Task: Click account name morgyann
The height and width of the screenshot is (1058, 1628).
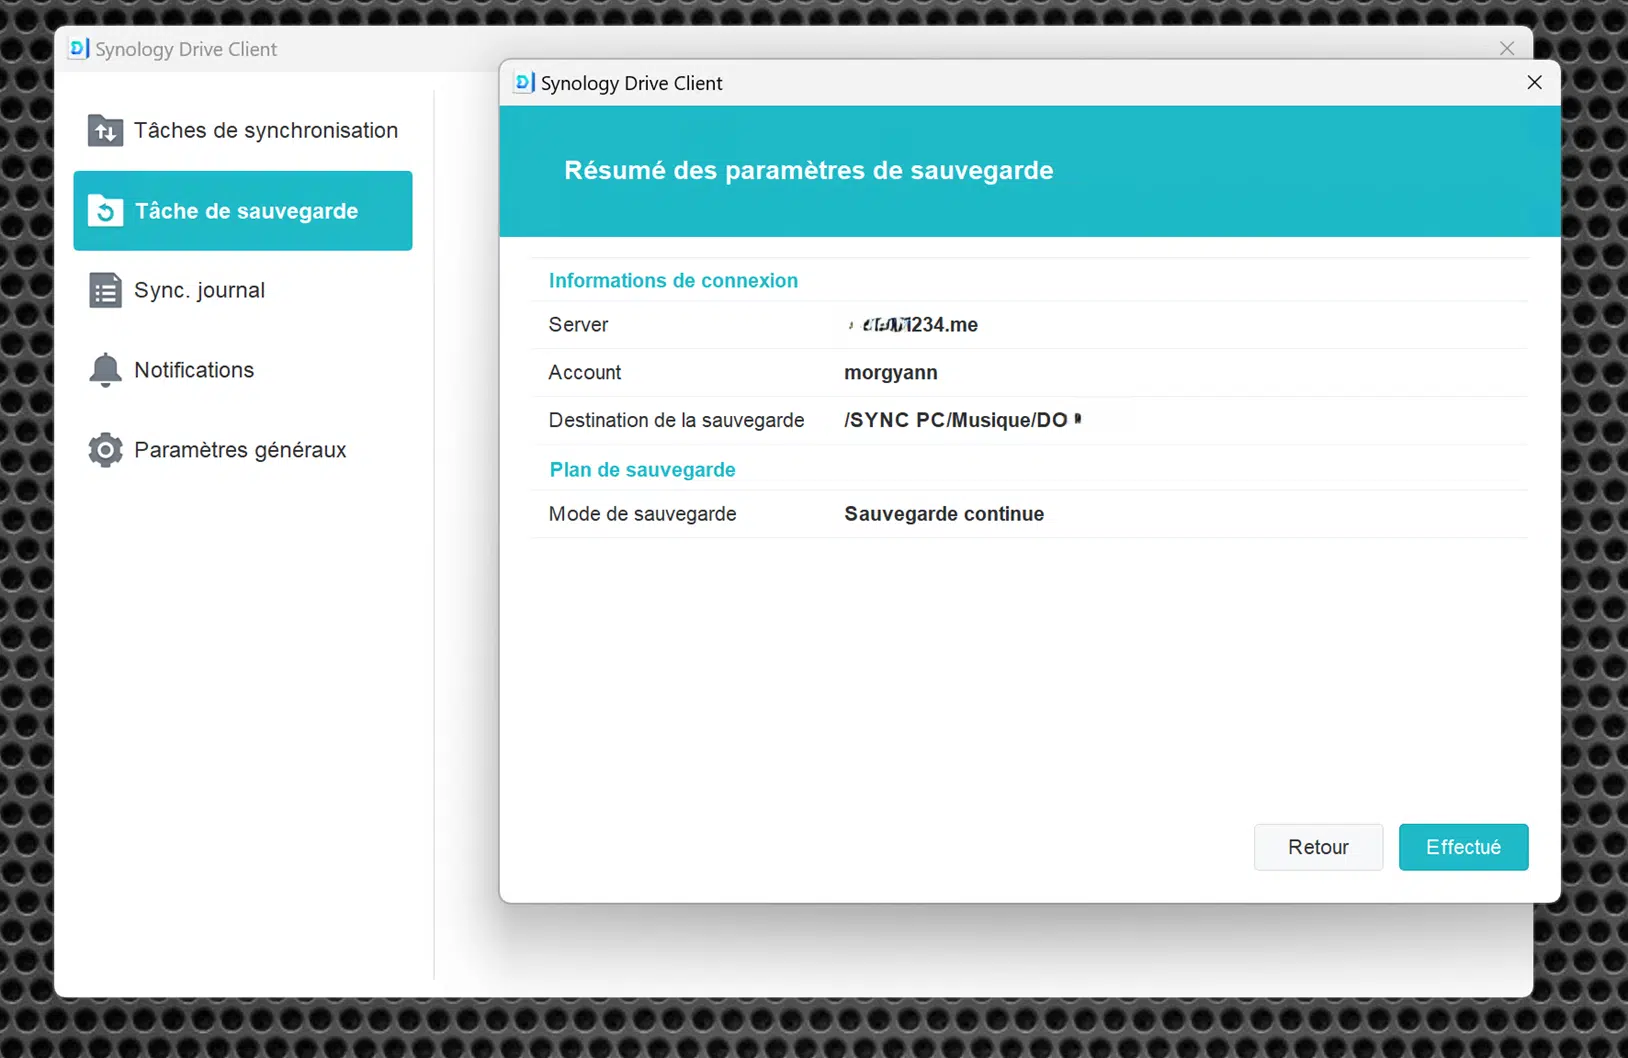Action: coord(891,373)
